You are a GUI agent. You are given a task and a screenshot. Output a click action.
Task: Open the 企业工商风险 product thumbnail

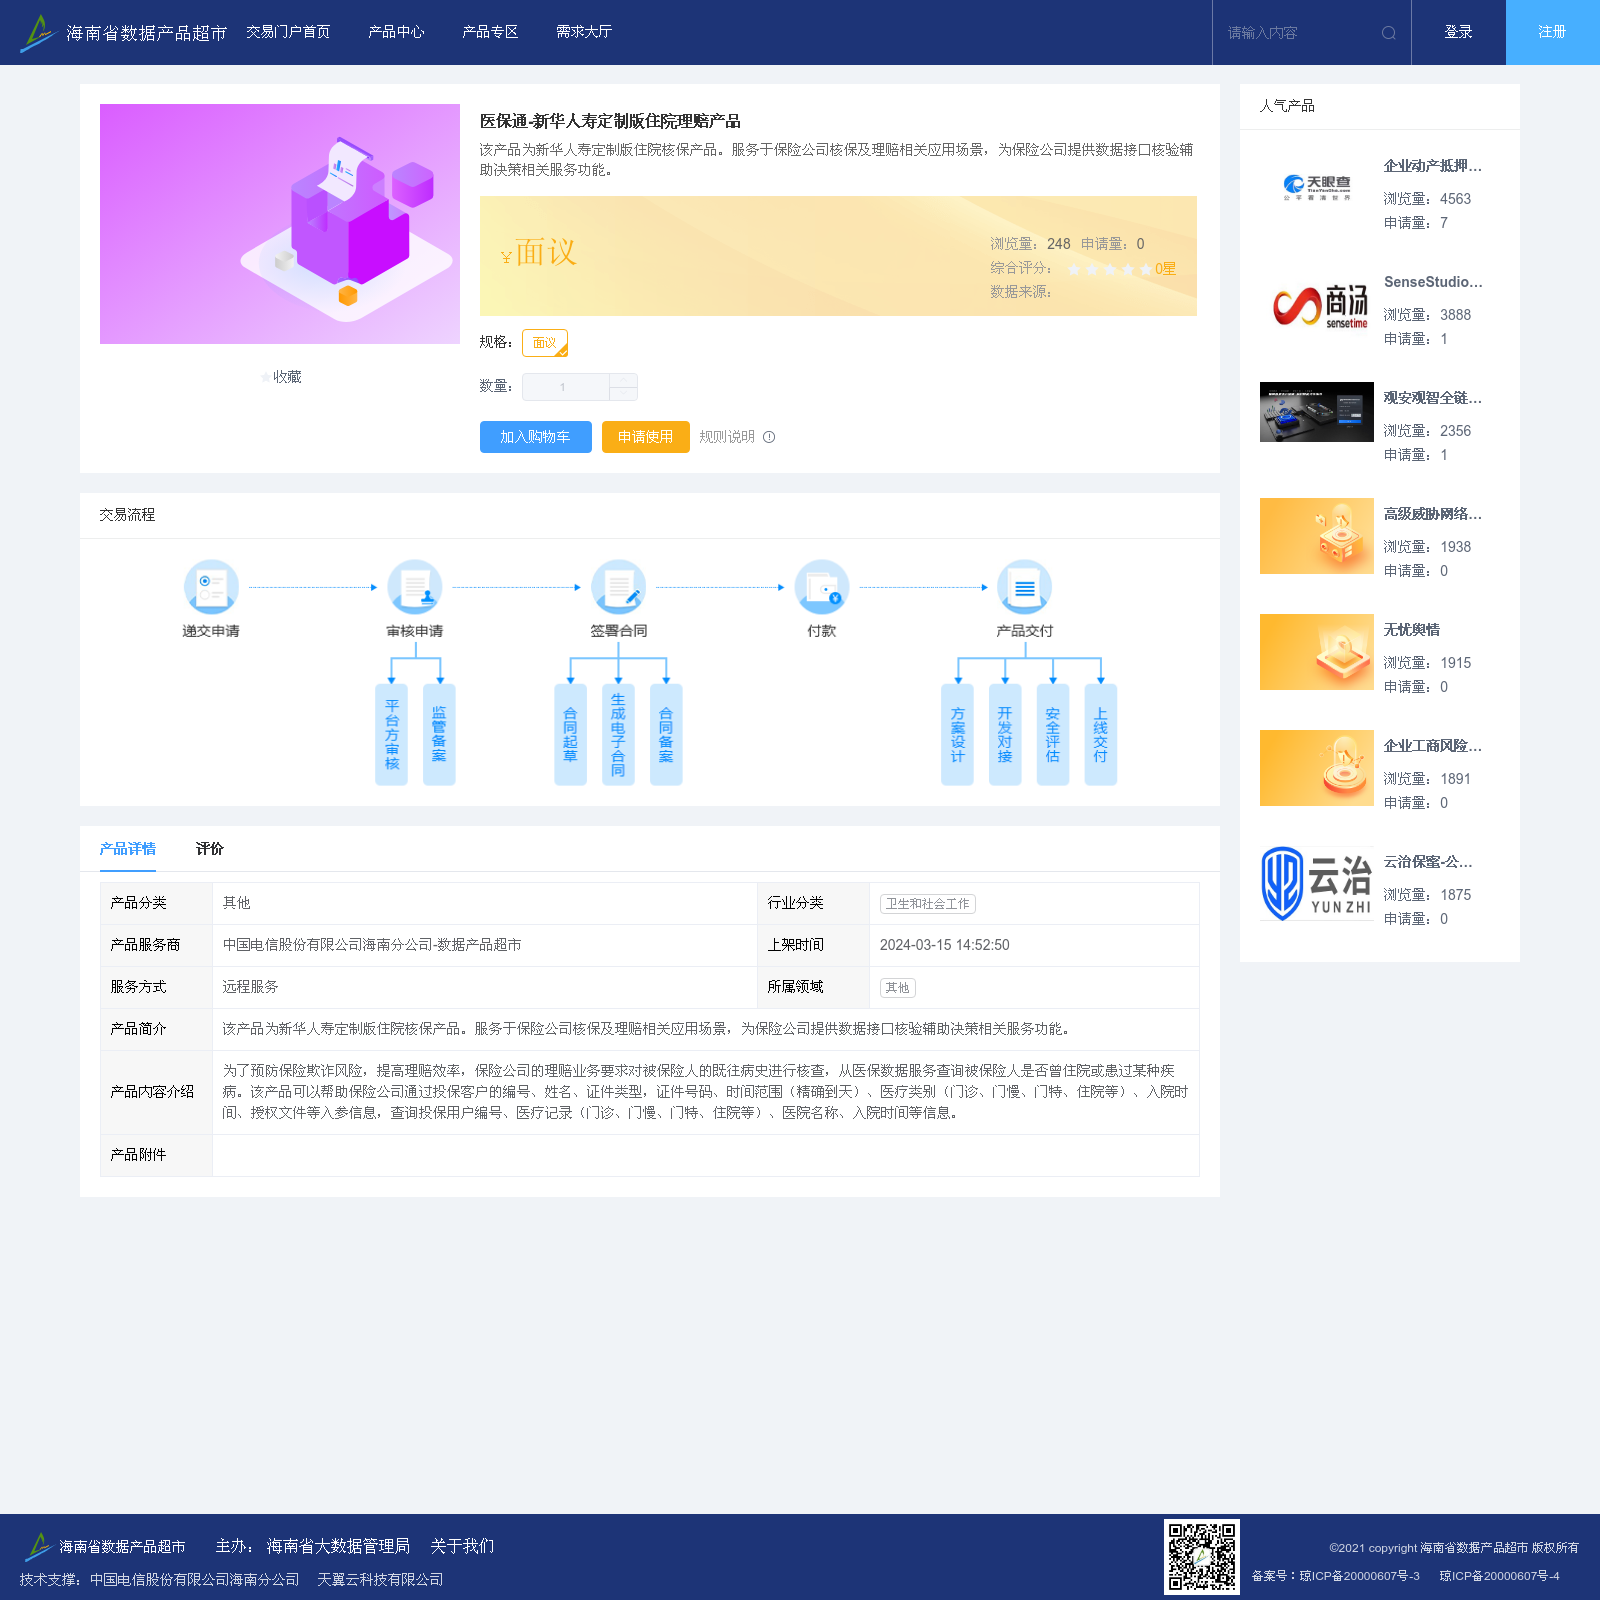tap(1317, 768)
